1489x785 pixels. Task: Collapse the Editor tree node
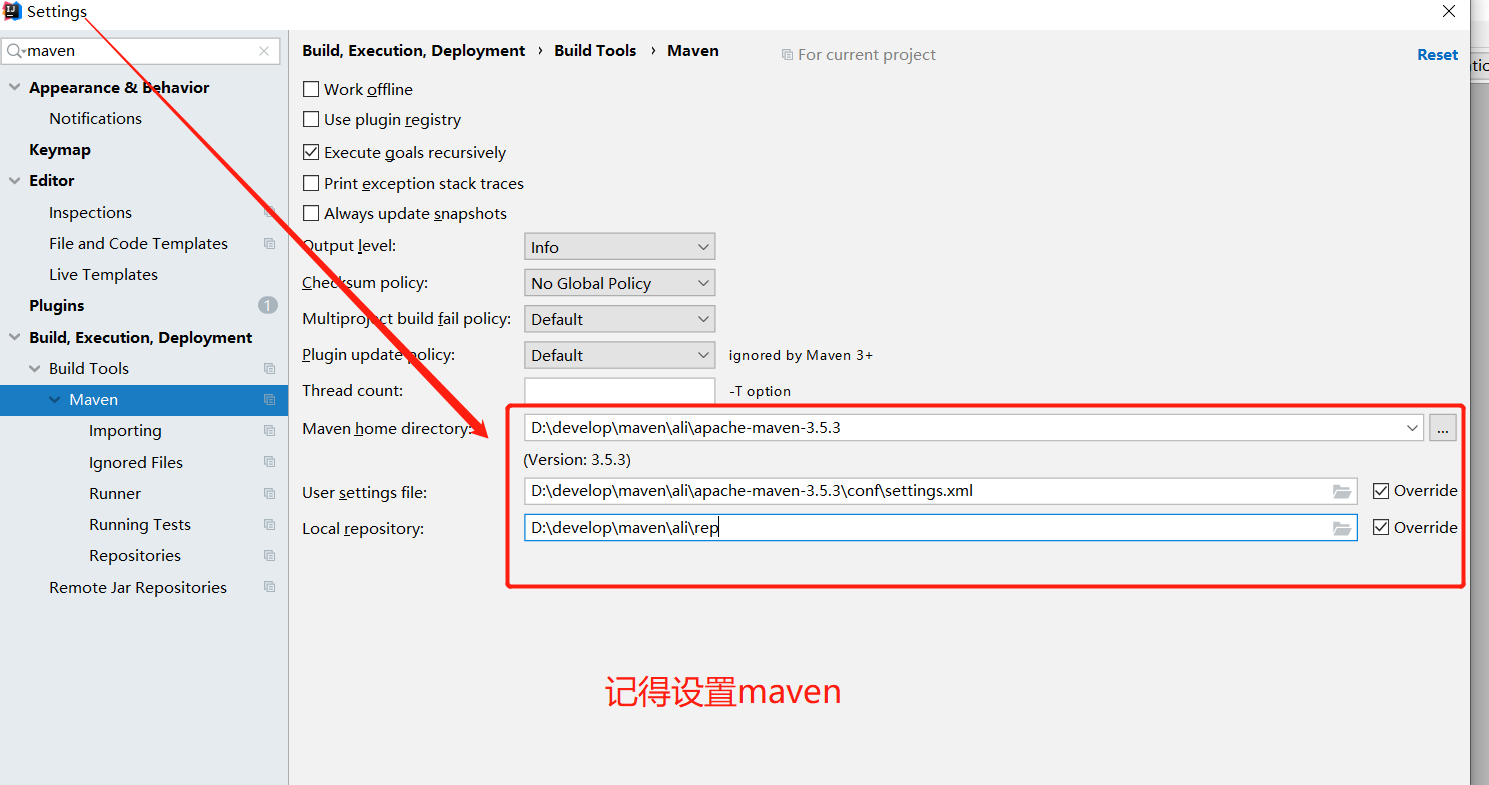click(x=14, y=180)
